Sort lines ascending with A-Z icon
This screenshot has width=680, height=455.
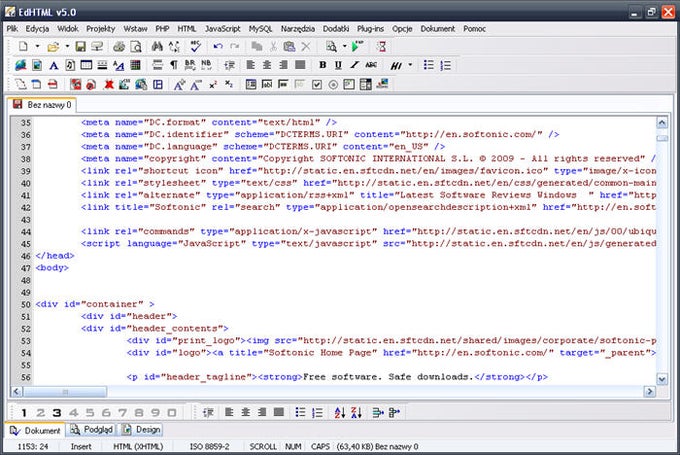click(x=340, y=412)
